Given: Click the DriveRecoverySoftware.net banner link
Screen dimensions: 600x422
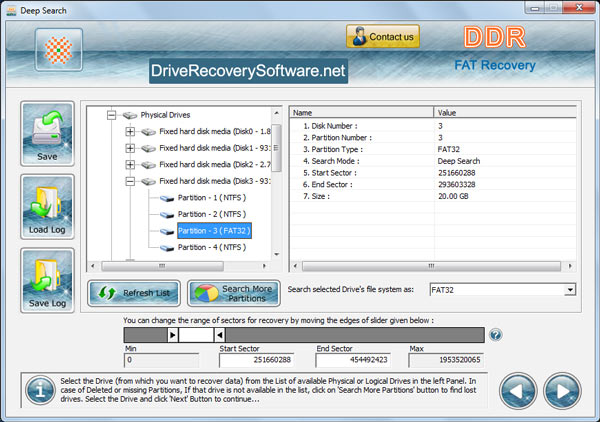Looking at the screenshot, I should [248, 71].
